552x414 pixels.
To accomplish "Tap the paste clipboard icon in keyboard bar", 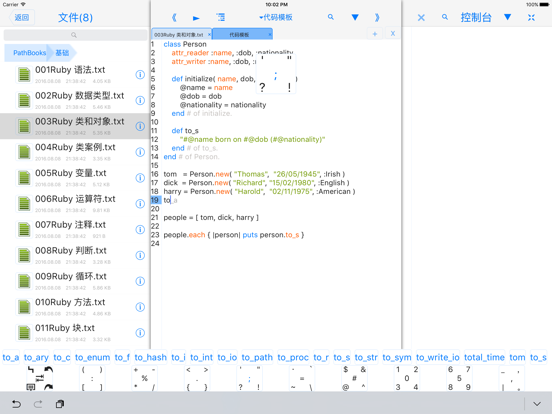I will (x=60, y=404).
